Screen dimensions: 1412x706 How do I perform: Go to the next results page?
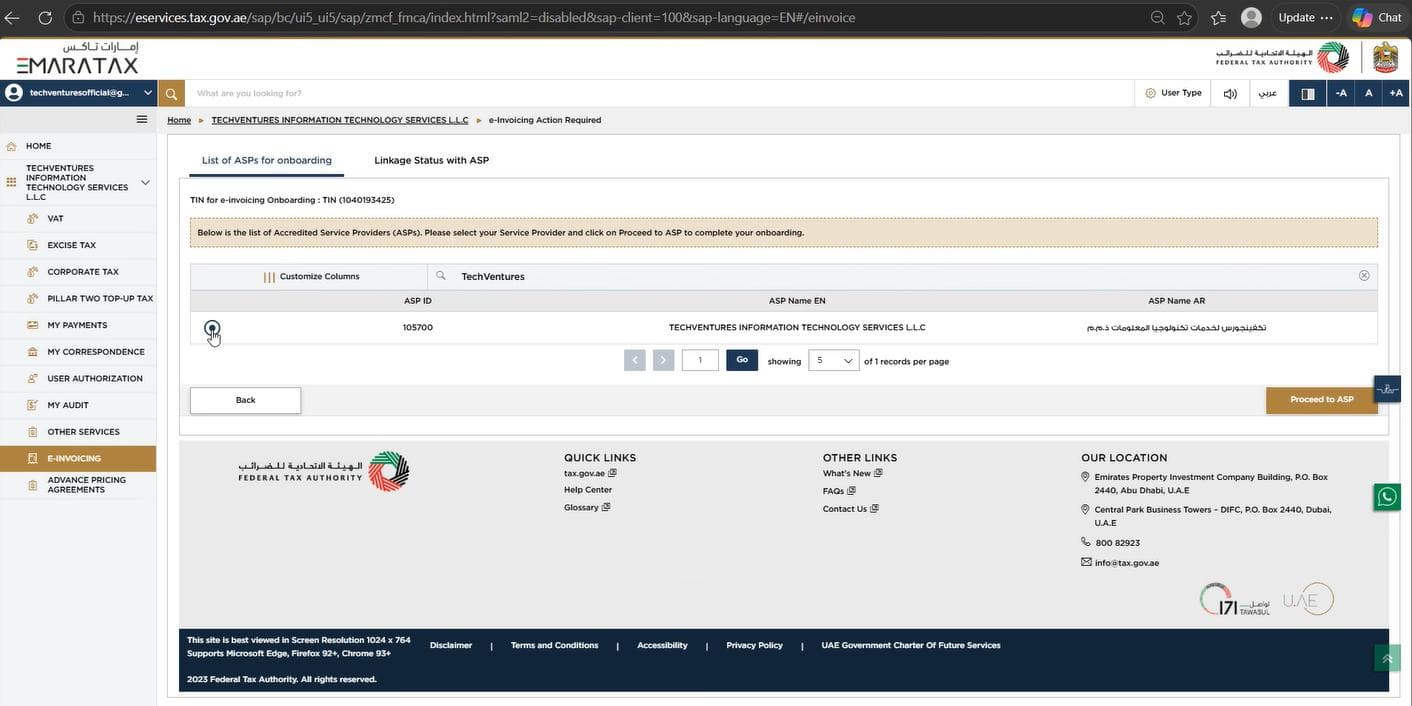pos(663,360)
